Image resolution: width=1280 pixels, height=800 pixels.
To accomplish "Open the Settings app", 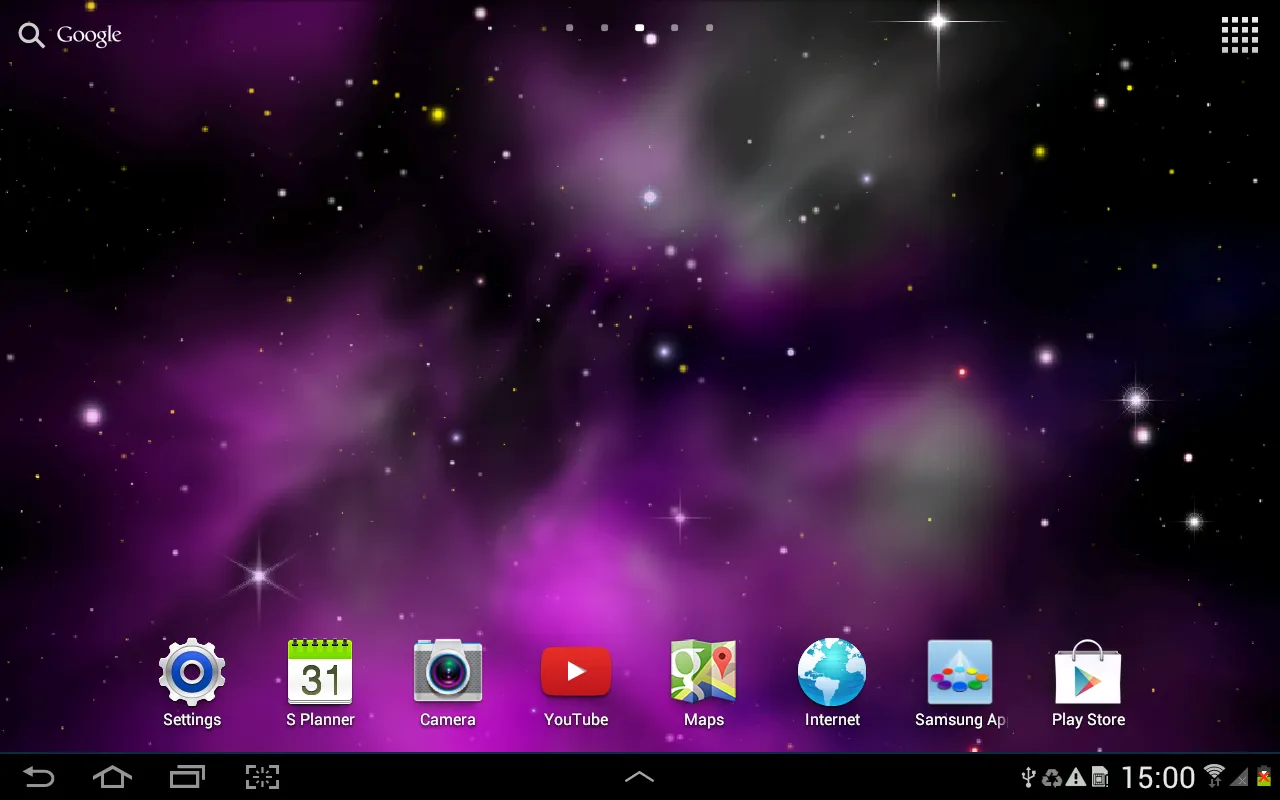I will click(192, 683).
